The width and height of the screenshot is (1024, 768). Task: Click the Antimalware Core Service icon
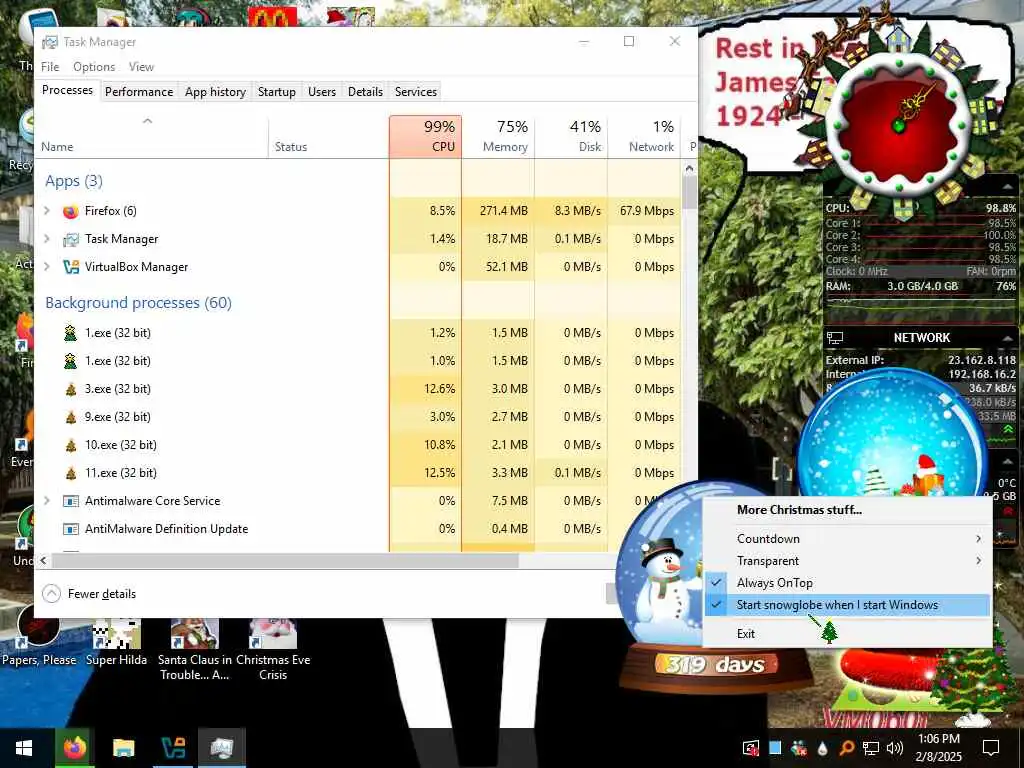point(71,501)
